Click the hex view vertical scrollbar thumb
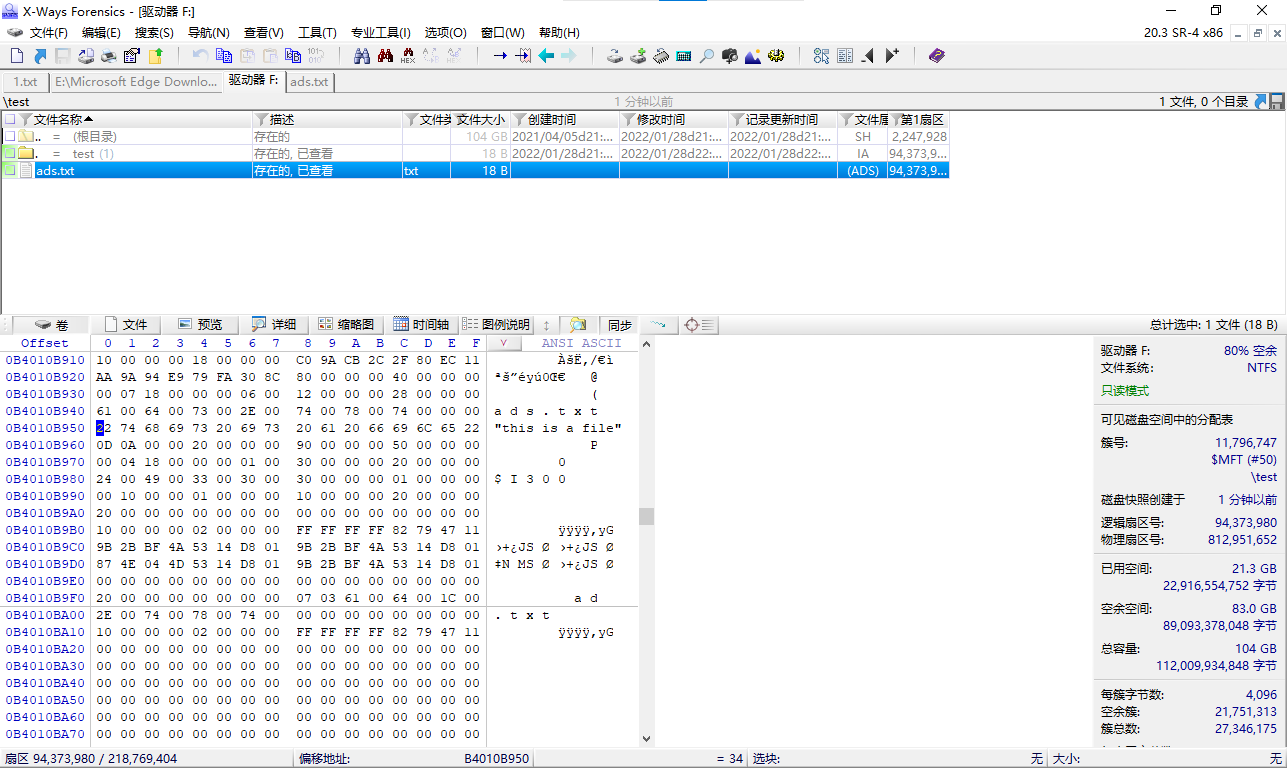The width and height of the screenshot is (1287, 768). click(647, 516)
